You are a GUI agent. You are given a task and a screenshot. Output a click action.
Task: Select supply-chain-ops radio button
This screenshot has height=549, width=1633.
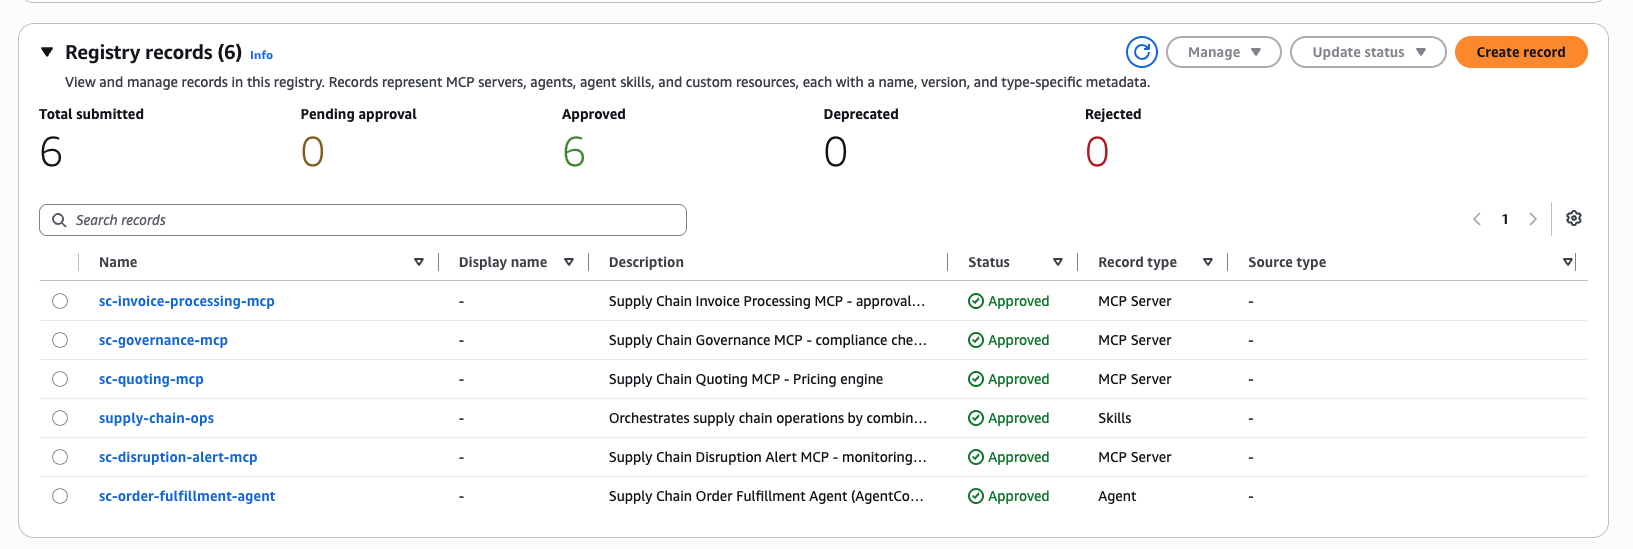click(x=60, y=418)
